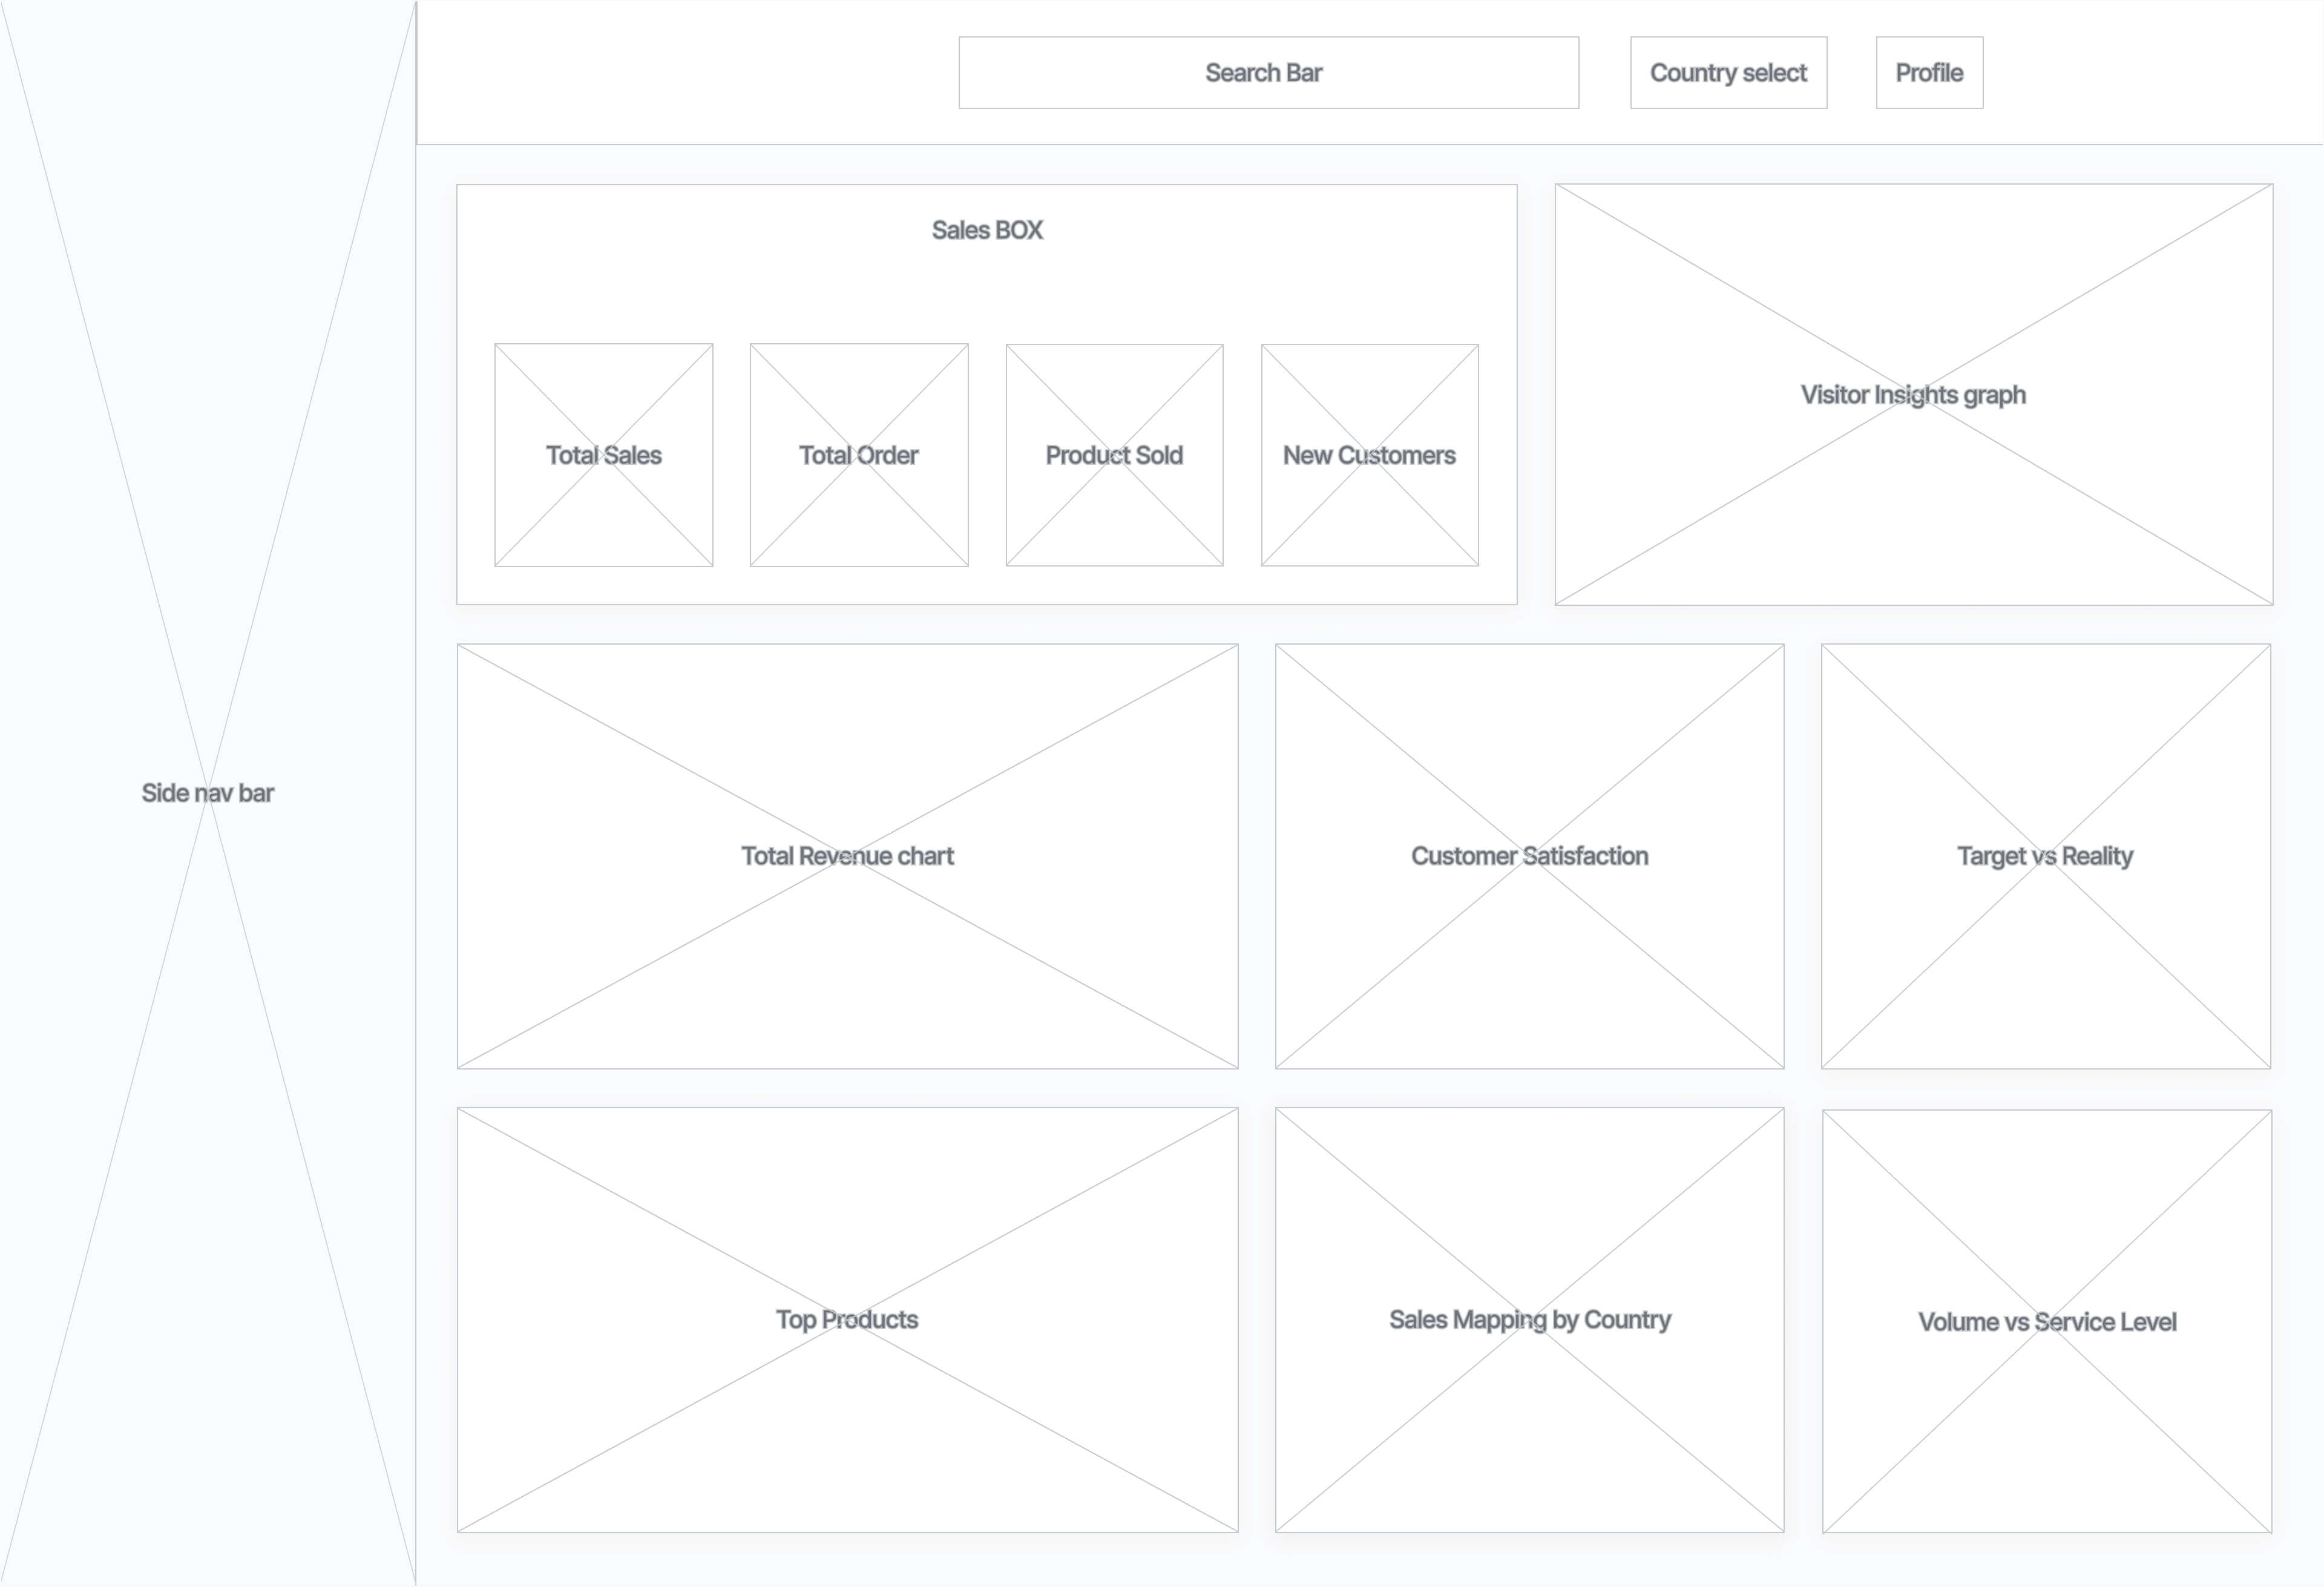Open the New Customers card
Screen dimensions: 2324x1587
click(1368, 455)
